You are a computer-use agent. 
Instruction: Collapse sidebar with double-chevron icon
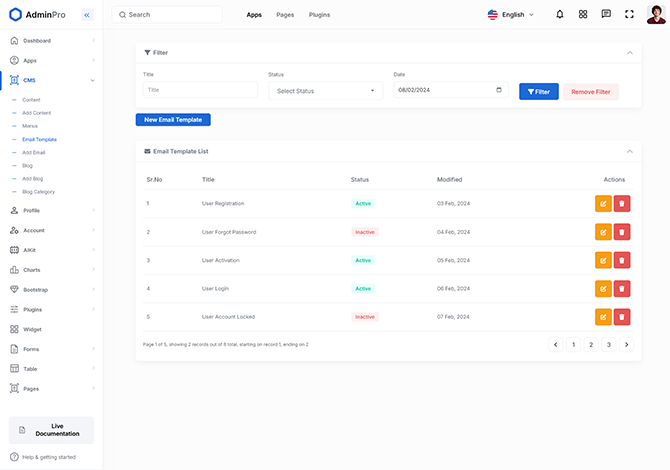(87, 15)
